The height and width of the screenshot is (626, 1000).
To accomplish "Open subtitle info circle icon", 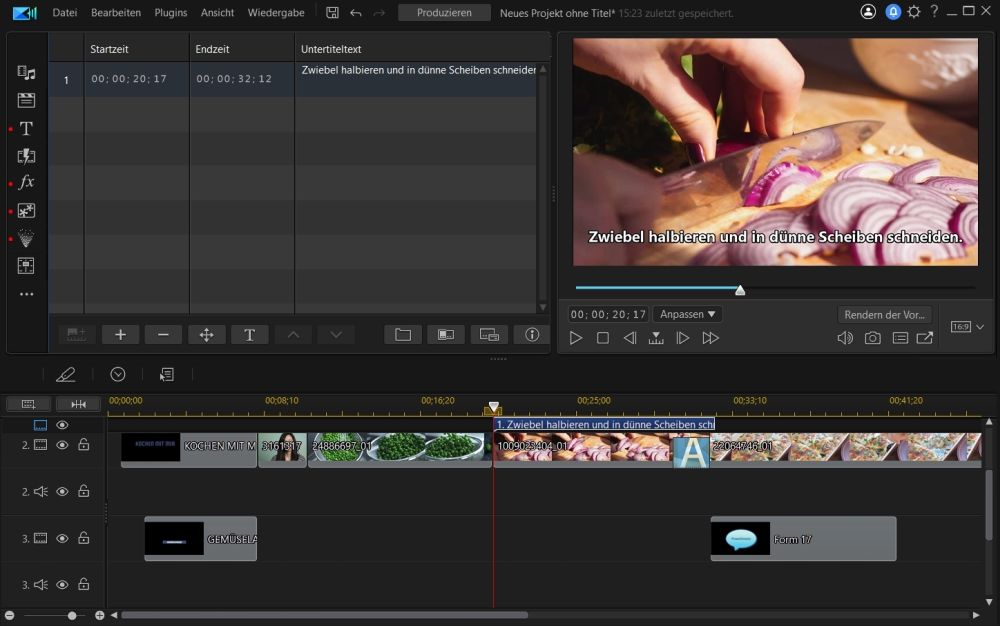I will 532,335.
